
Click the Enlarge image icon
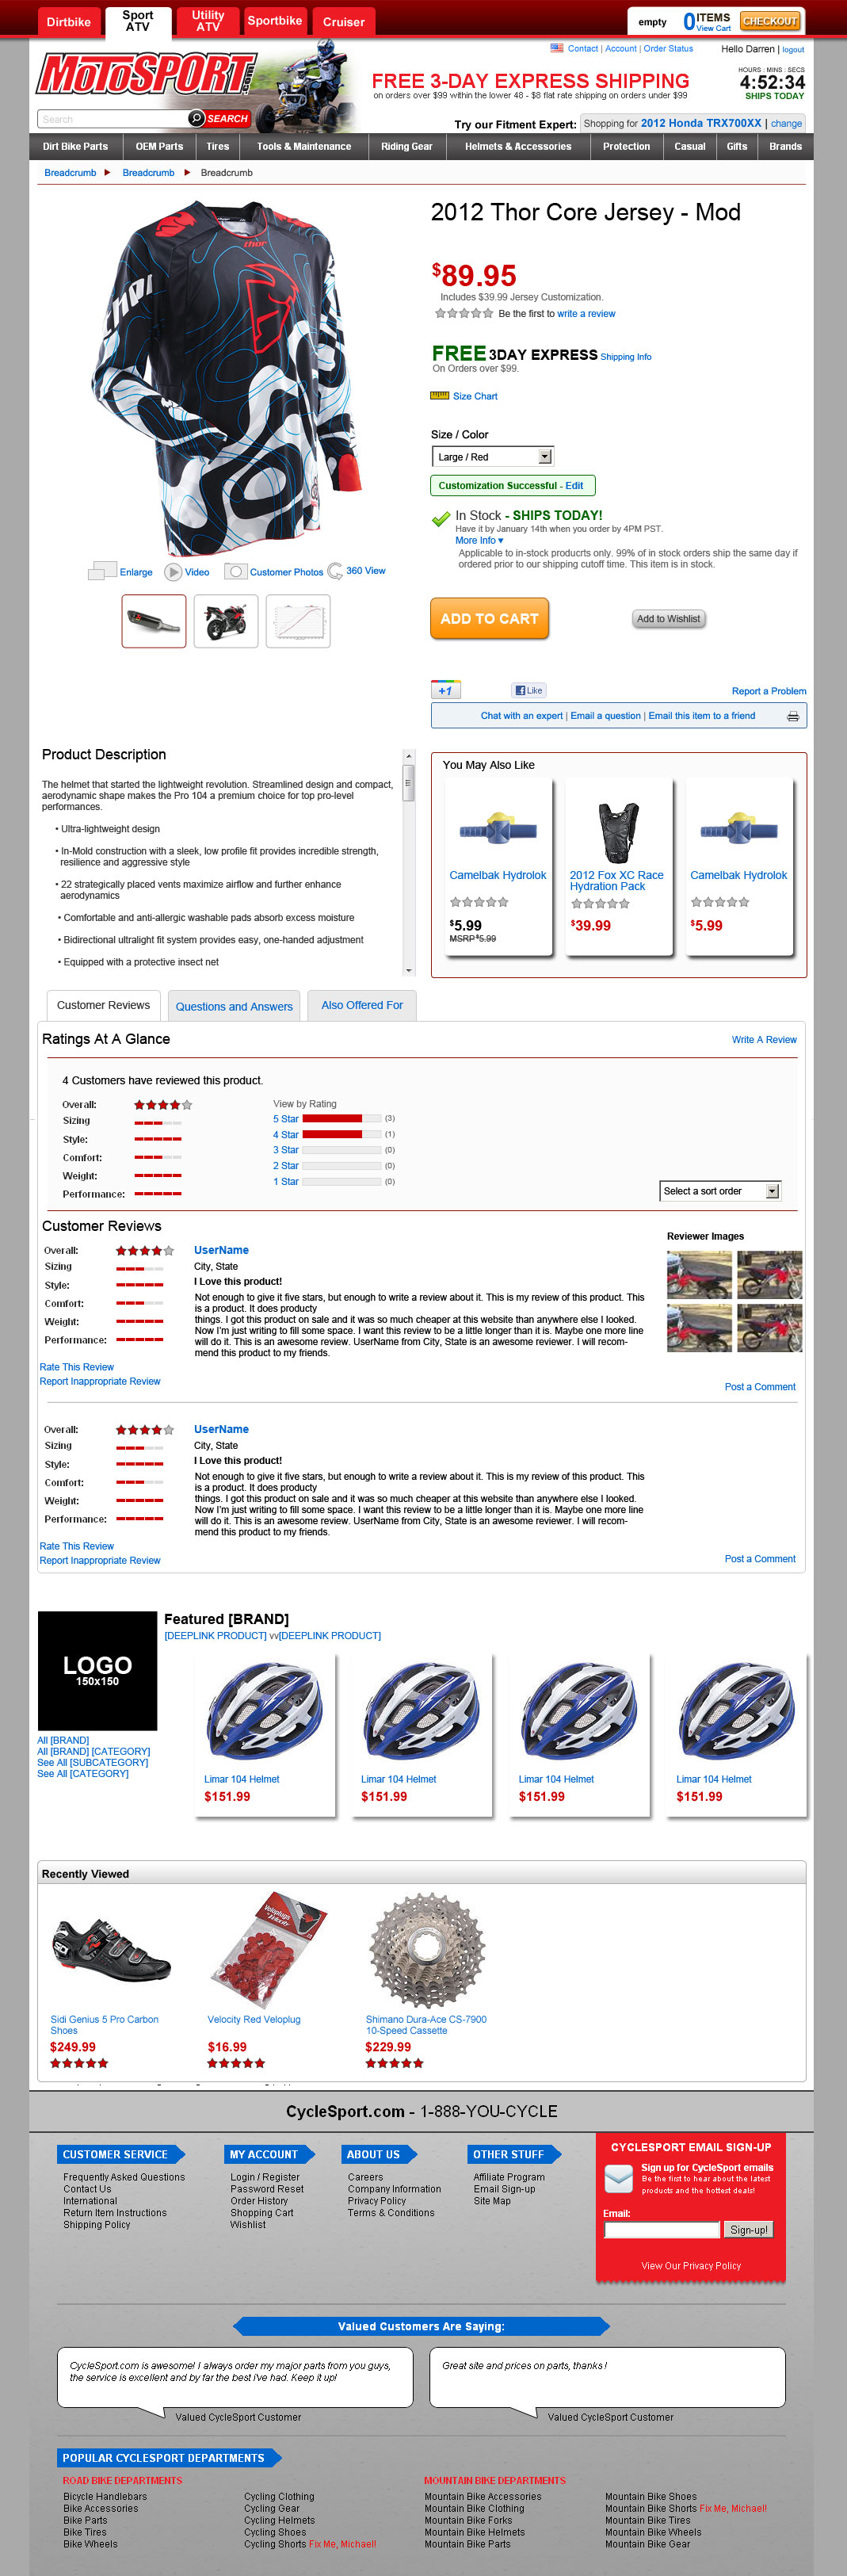coord(102,571)
